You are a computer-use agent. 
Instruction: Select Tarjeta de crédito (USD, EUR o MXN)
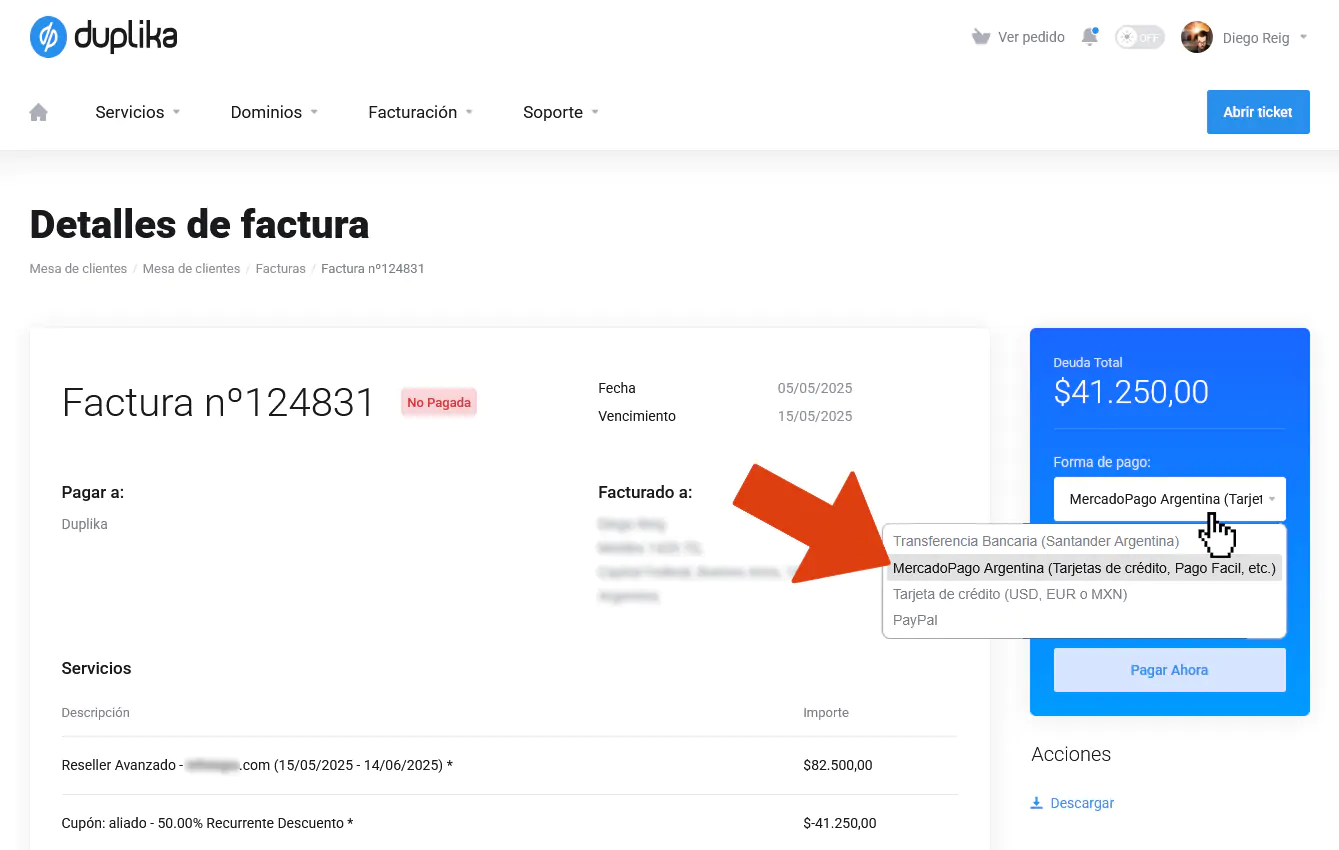point(1009,594)
